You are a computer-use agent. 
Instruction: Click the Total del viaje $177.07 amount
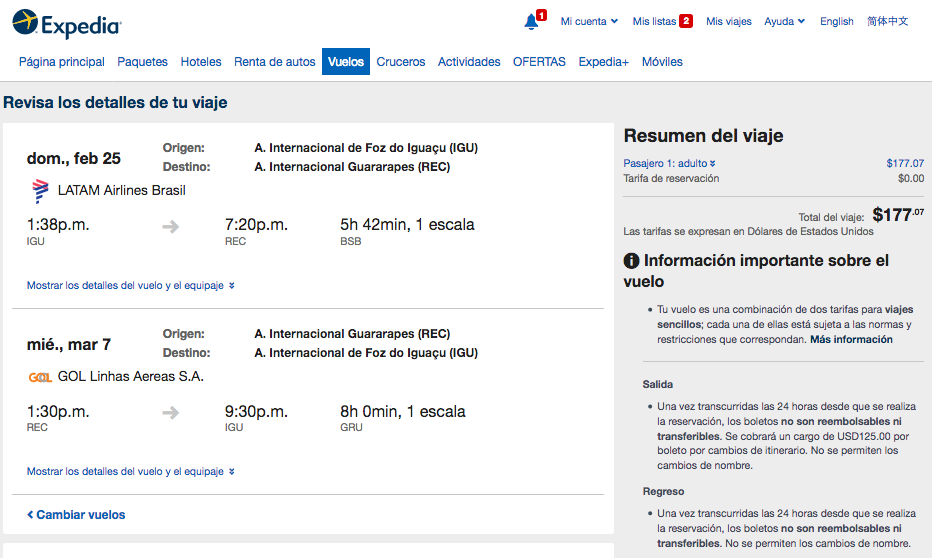pyautogui.click(x=898, y=215)
